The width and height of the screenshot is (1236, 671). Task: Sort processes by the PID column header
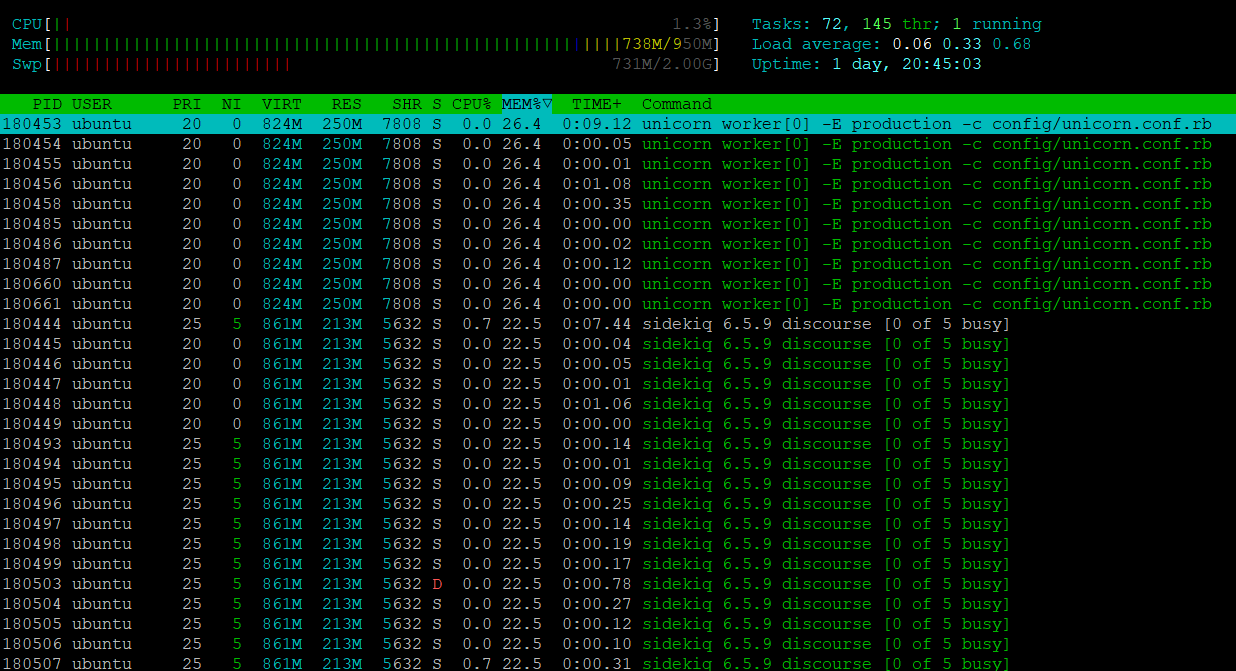[47, 104]
